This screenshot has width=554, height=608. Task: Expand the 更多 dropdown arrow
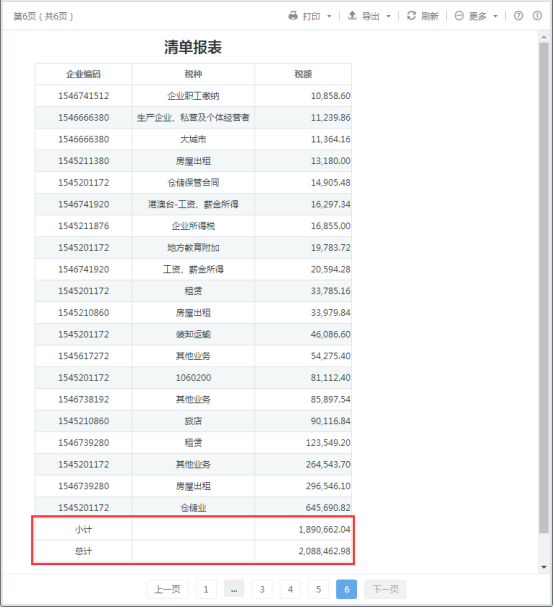click(x=495, y=16)
